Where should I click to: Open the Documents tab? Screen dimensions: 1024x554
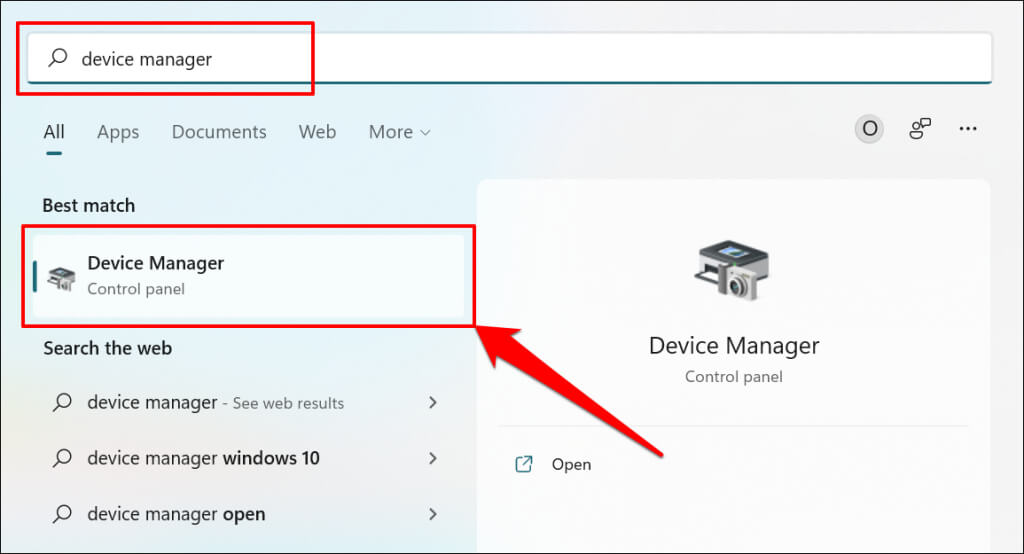(x=219, y=132)
